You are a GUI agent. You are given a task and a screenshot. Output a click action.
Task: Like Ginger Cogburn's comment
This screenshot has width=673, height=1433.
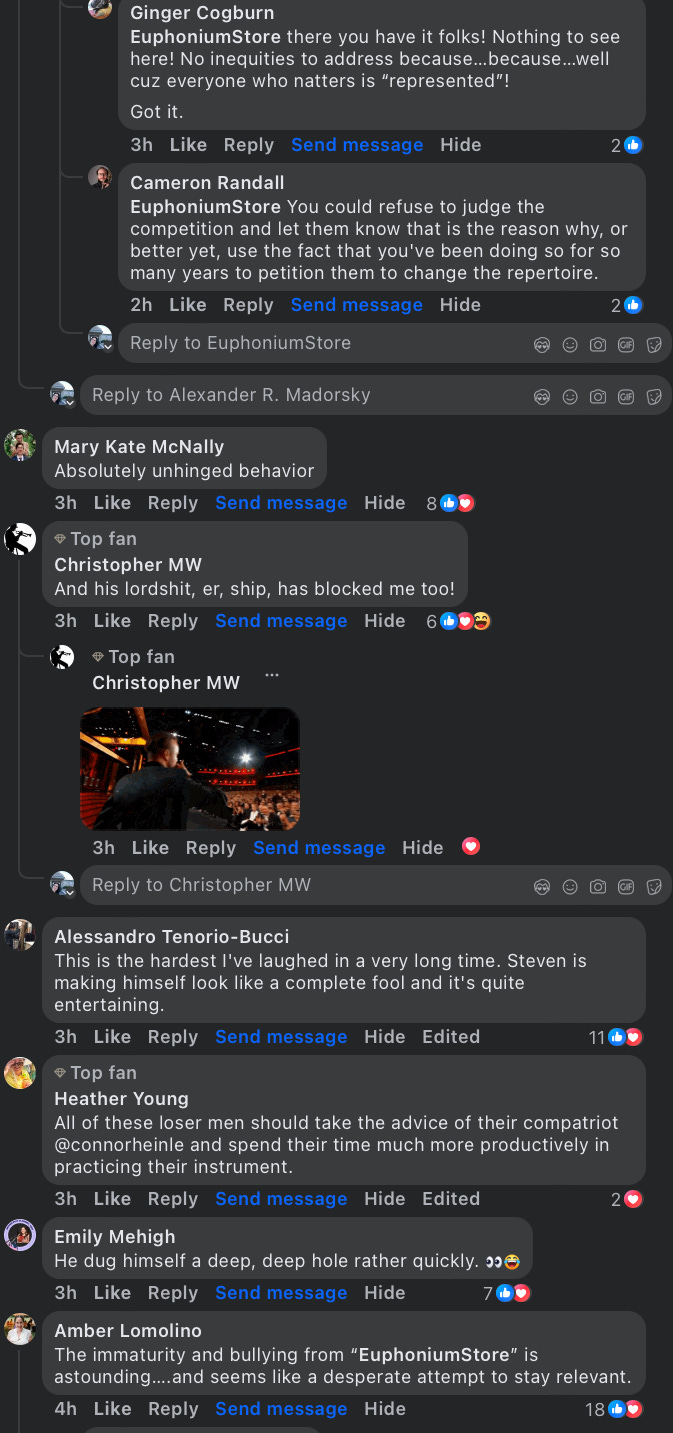(188, 145)
